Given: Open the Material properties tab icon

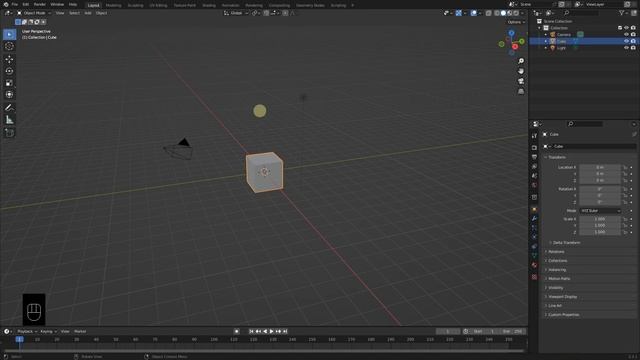Looking at the screenshot, I should point(534,265).
